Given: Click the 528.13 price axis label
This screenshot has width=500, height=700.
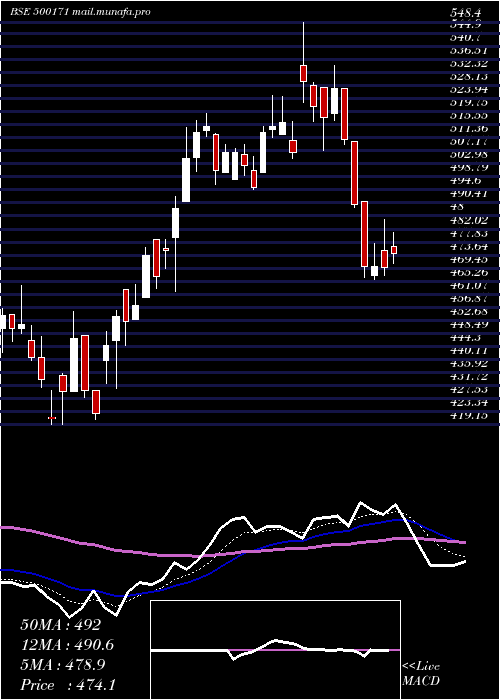Looking at the screenshot, I should tap(468, 77).
